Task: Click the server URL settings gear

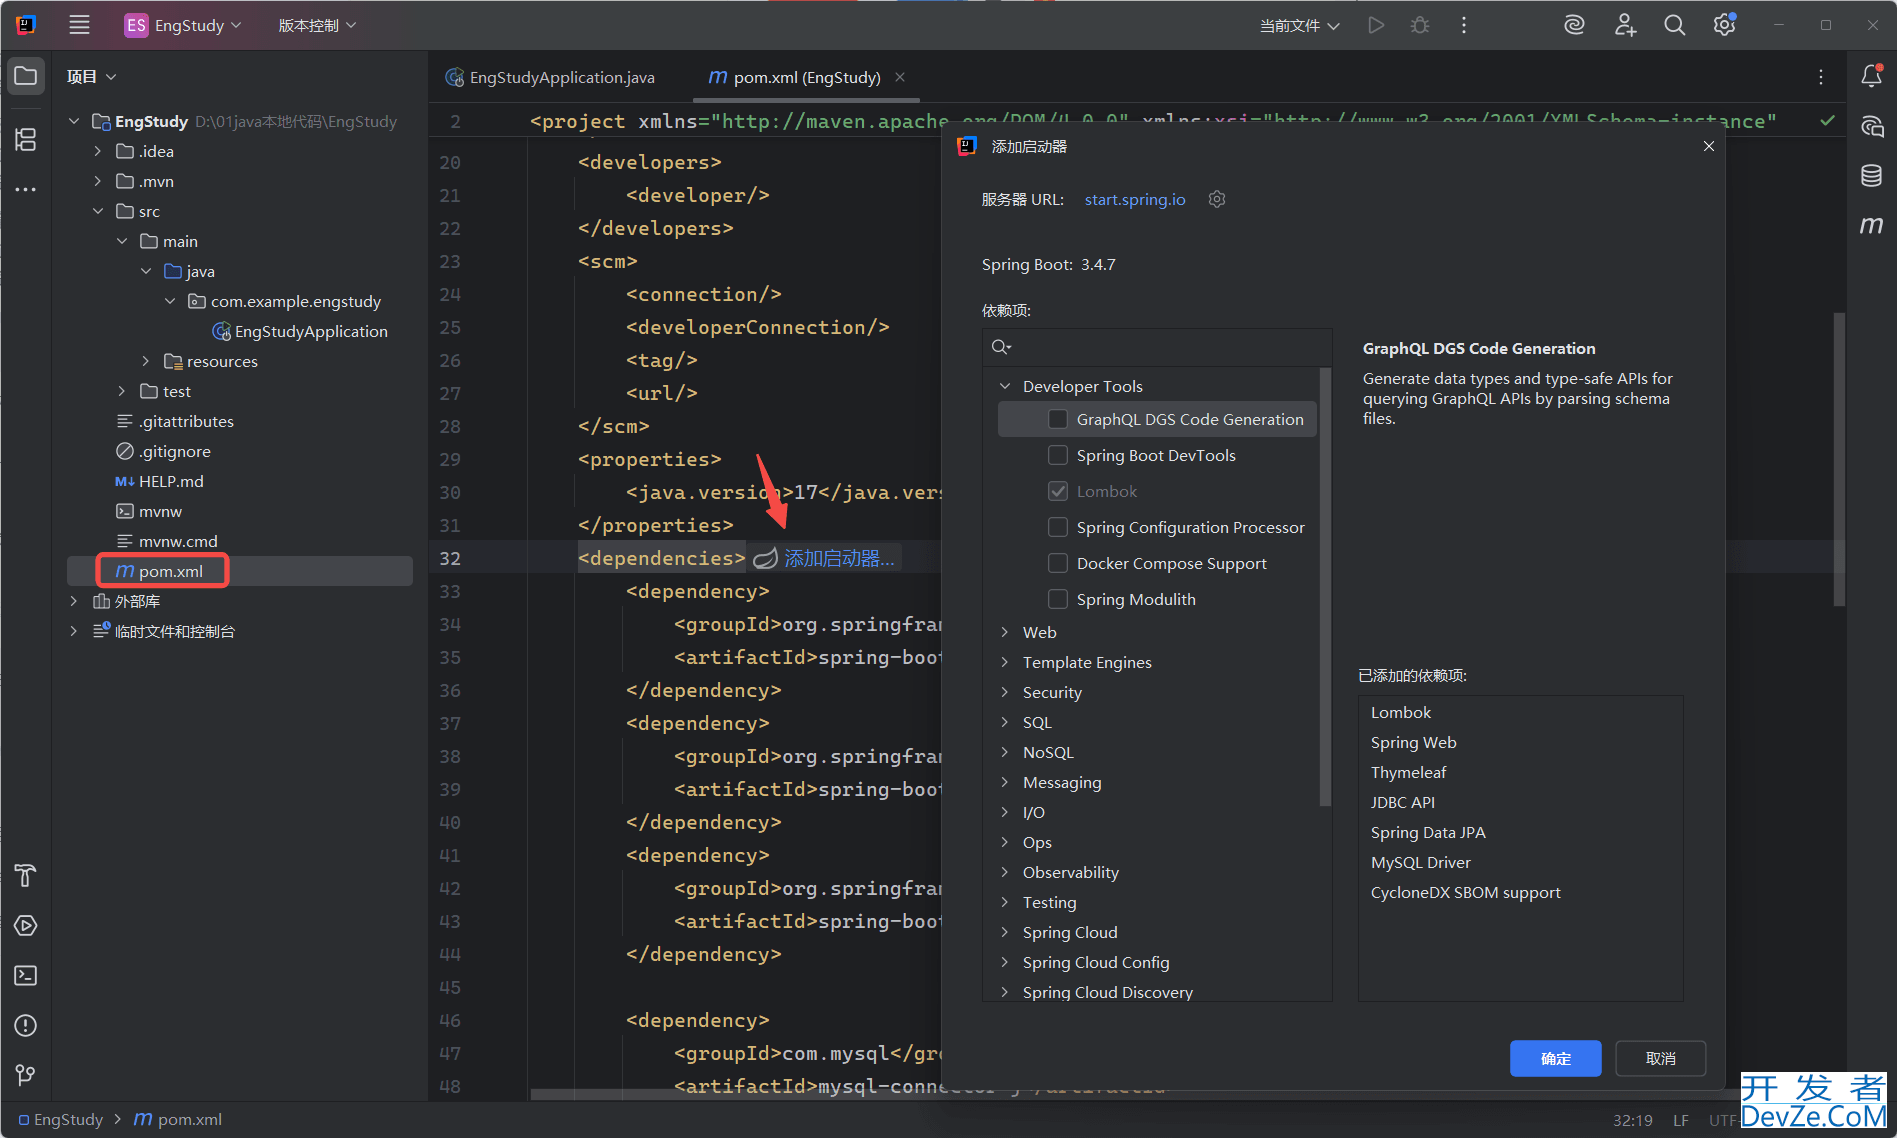Action: coord(1217,199)
